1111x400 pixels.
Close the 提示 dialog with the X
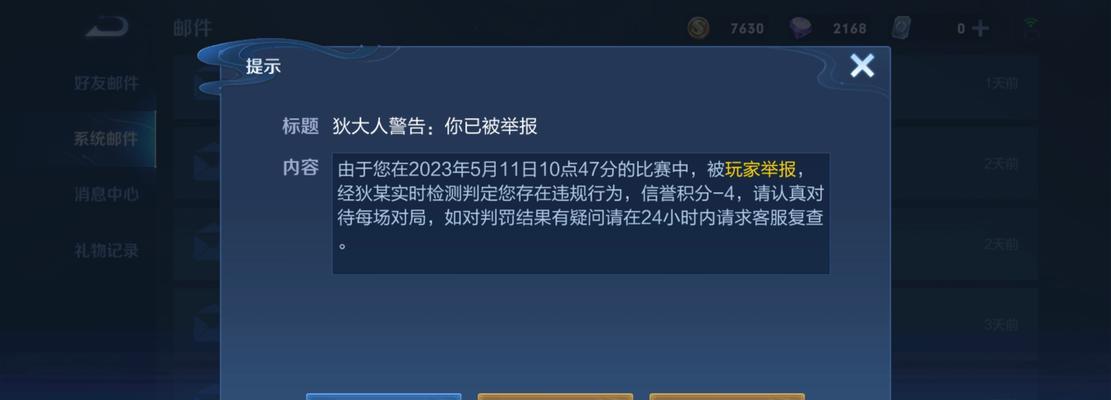[862, 66]
